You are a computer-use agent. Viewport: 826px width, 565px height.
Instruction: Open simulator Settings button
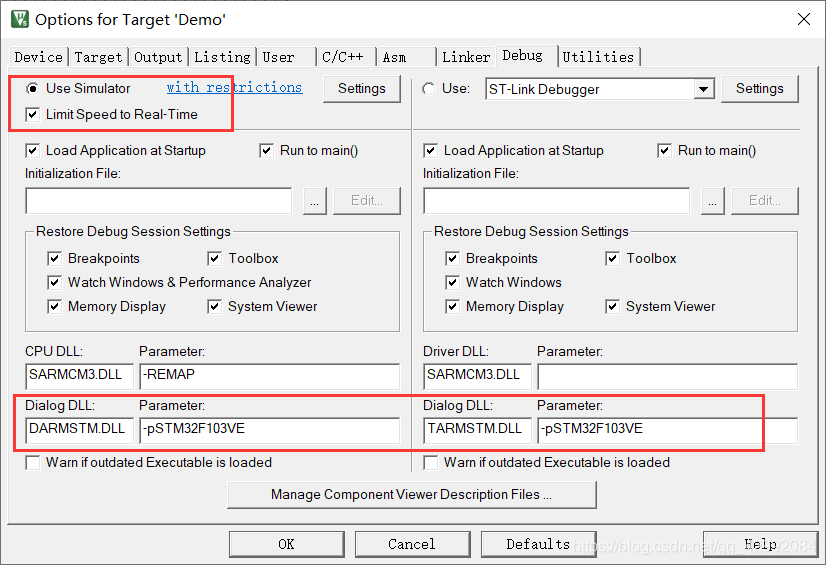361,88
